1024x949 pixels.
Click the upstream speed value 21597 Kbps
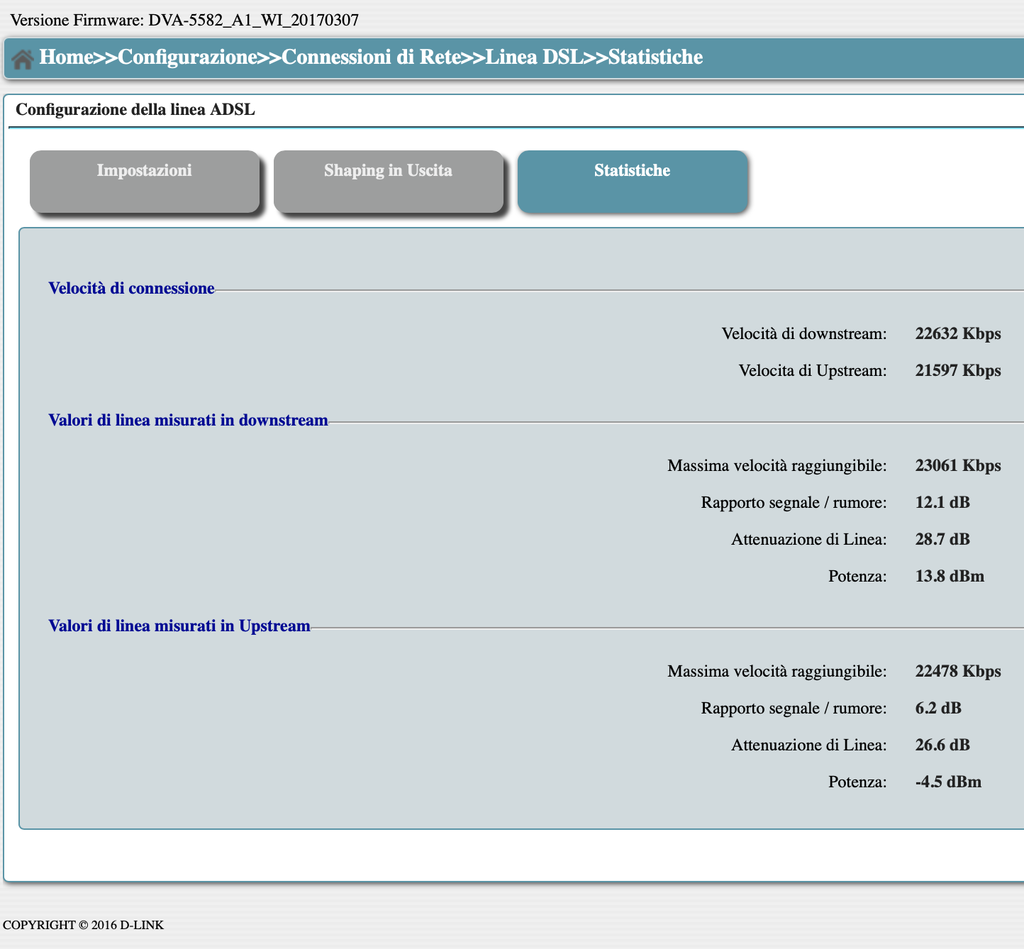[x=957, y=370]
